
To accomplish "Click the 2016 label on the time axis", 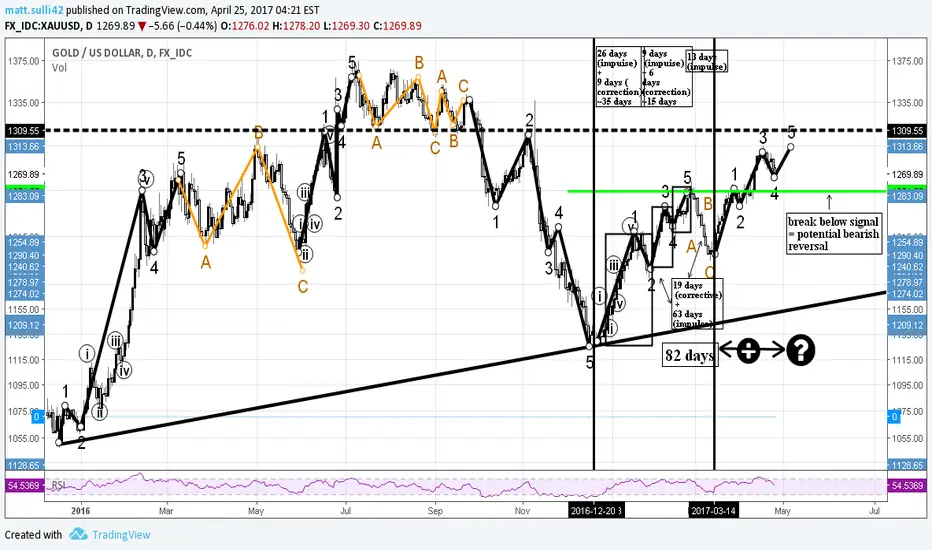I will (x=80, y=511).
